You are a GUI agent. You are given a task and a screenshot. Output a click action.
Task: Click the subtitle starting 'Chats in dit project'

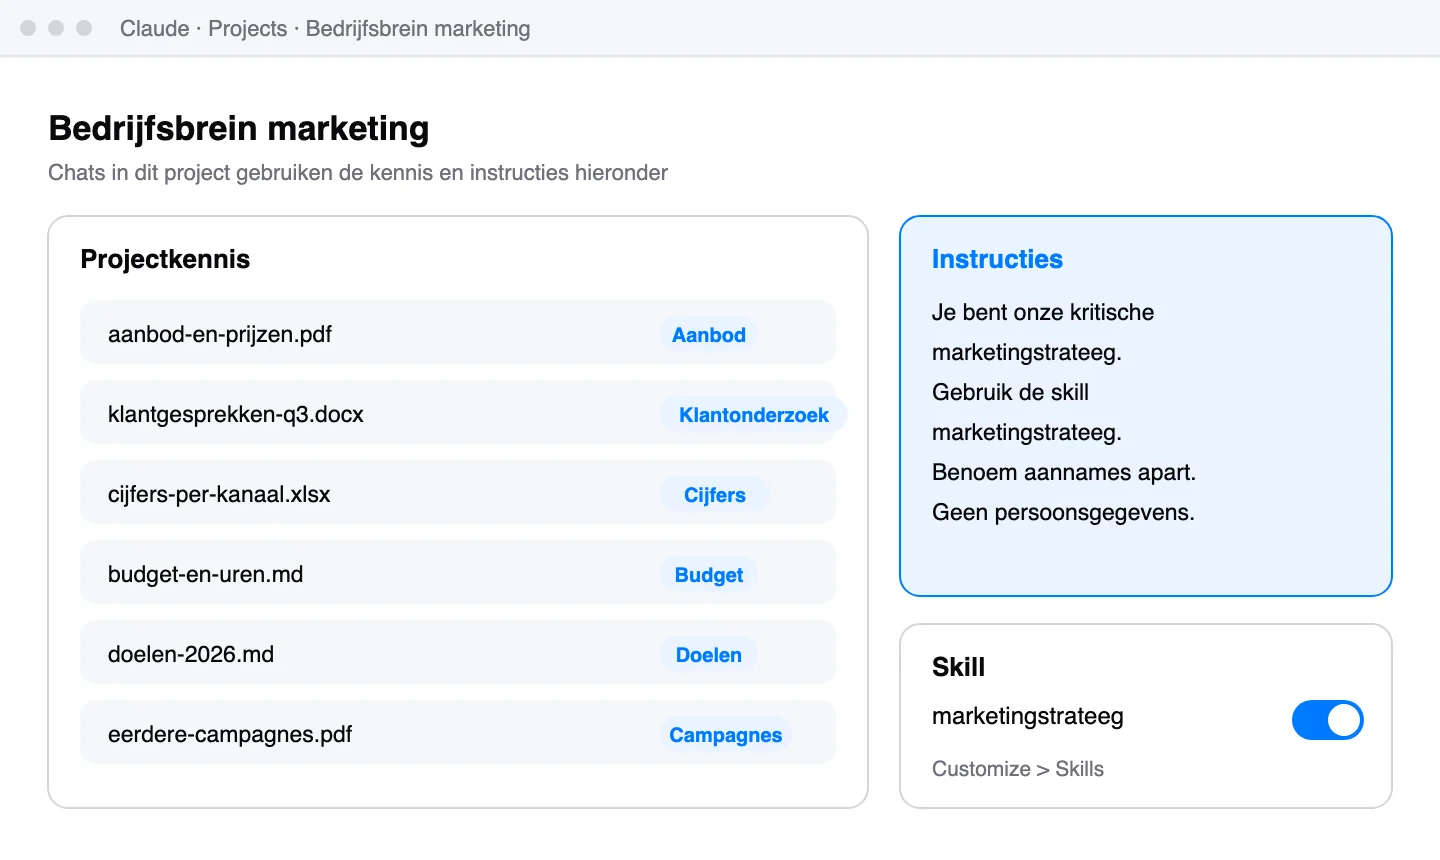(358, 172)
